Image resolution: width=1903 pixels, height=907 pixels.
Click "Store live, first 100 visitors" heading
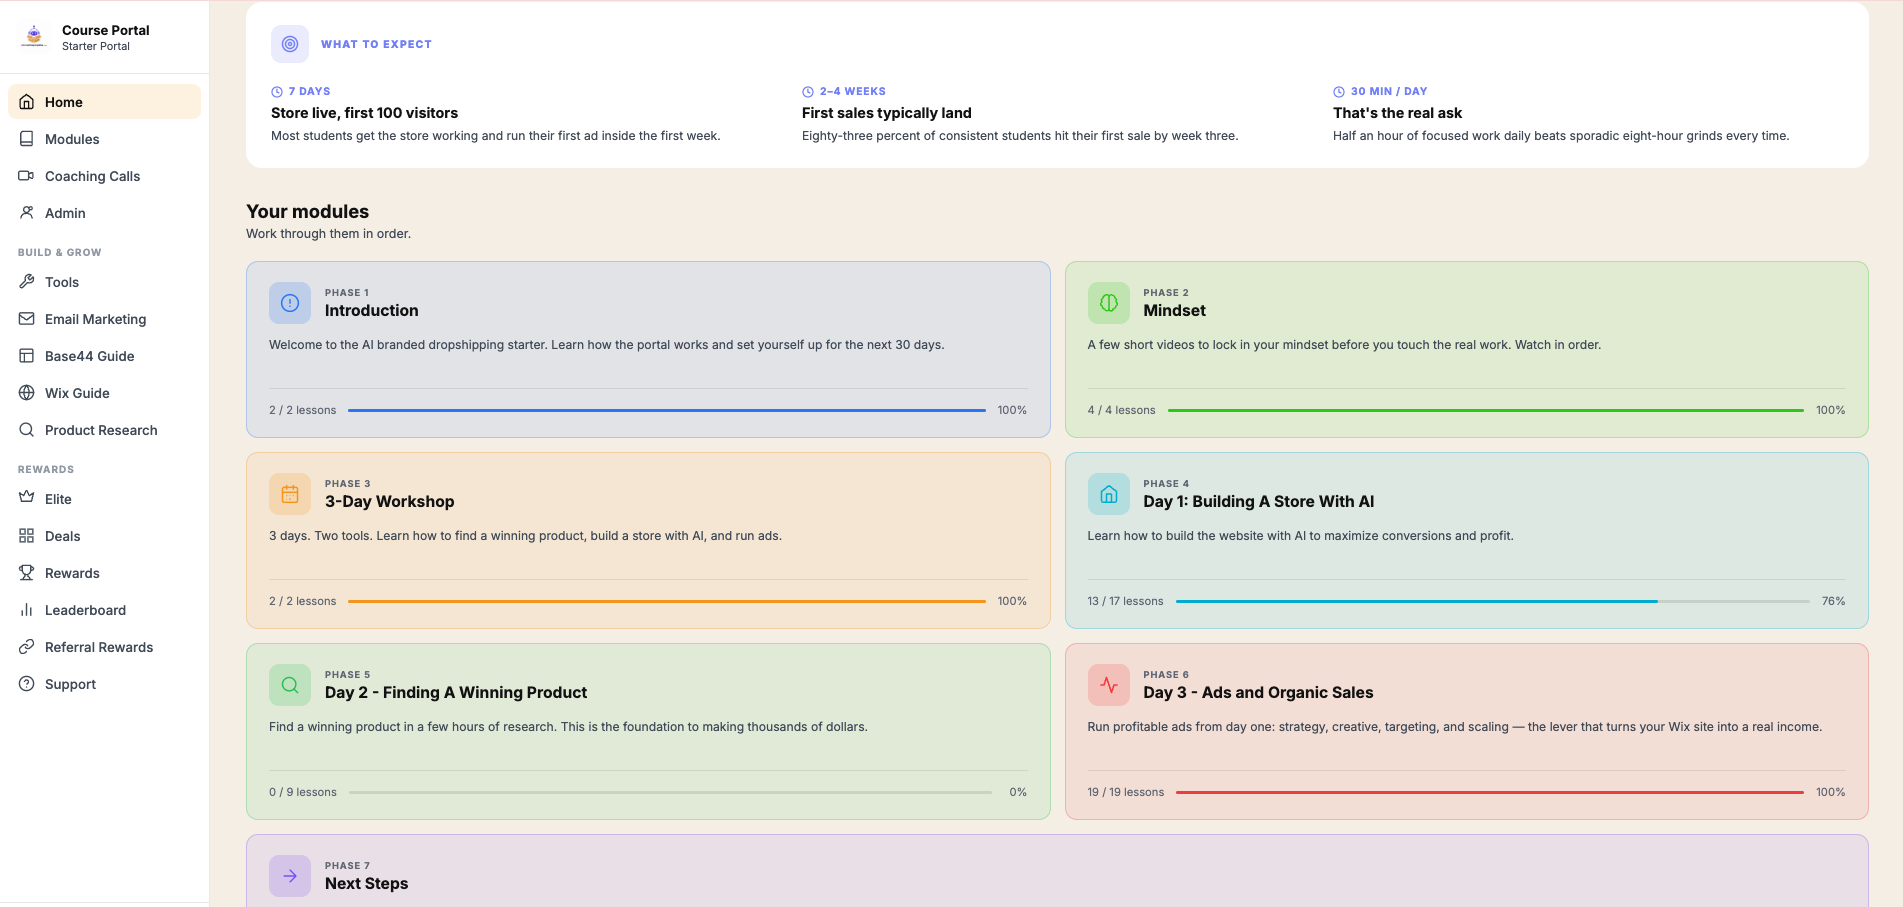pyautogui.click(x=364, y=113)
